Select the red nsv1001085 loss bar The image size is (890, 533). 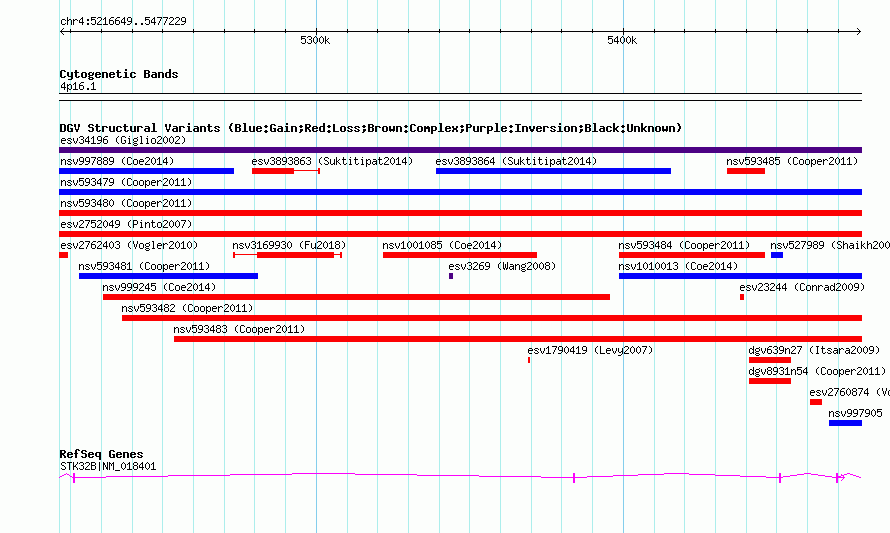point(460,255)
